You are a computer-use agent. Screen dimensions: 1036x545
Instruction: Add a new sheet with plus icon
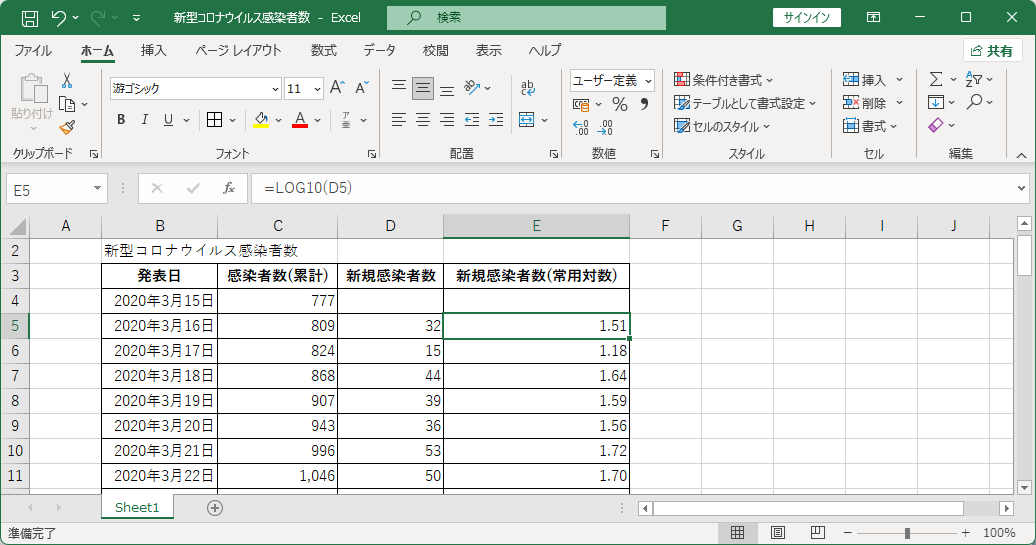(x=215, y=508)
